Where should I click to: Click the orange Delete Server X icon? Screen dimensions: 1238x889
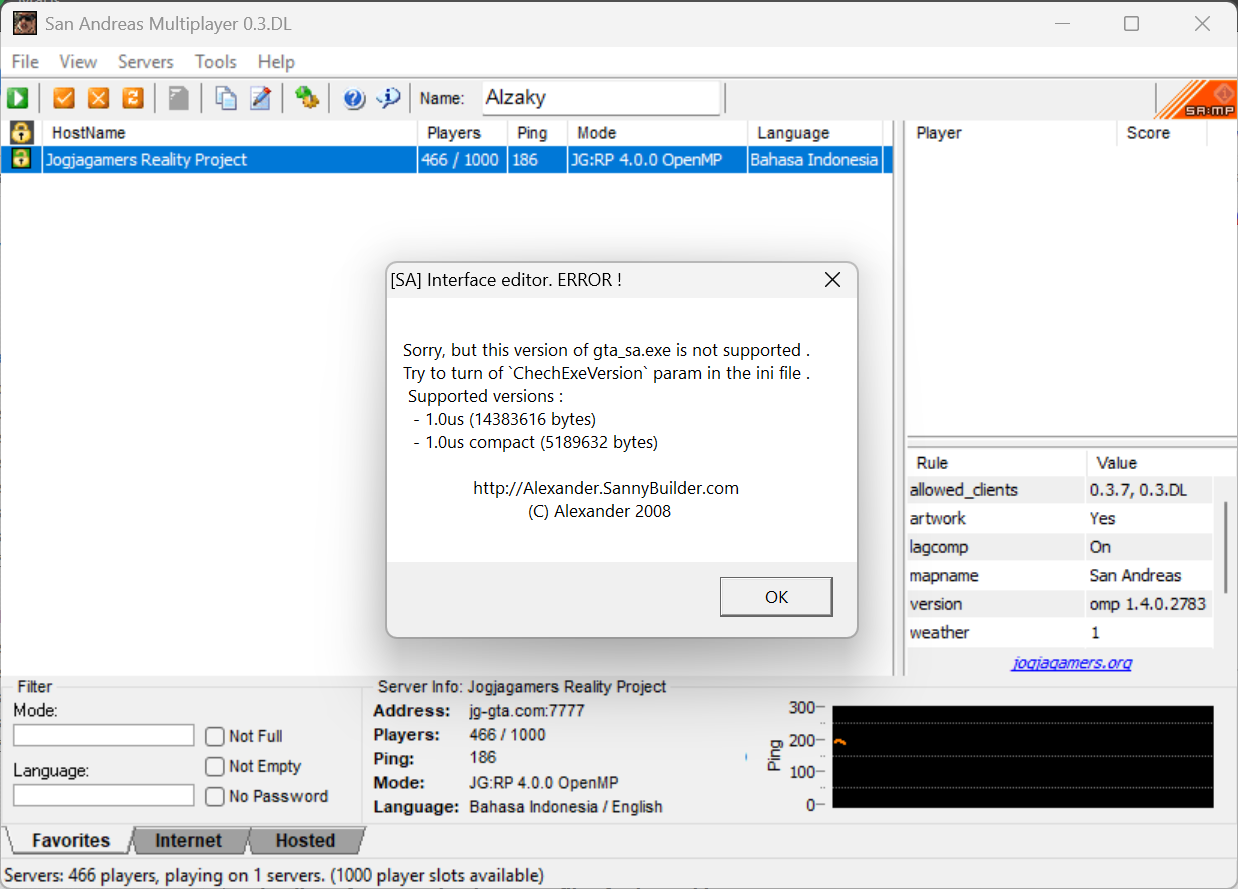[98, 98]
